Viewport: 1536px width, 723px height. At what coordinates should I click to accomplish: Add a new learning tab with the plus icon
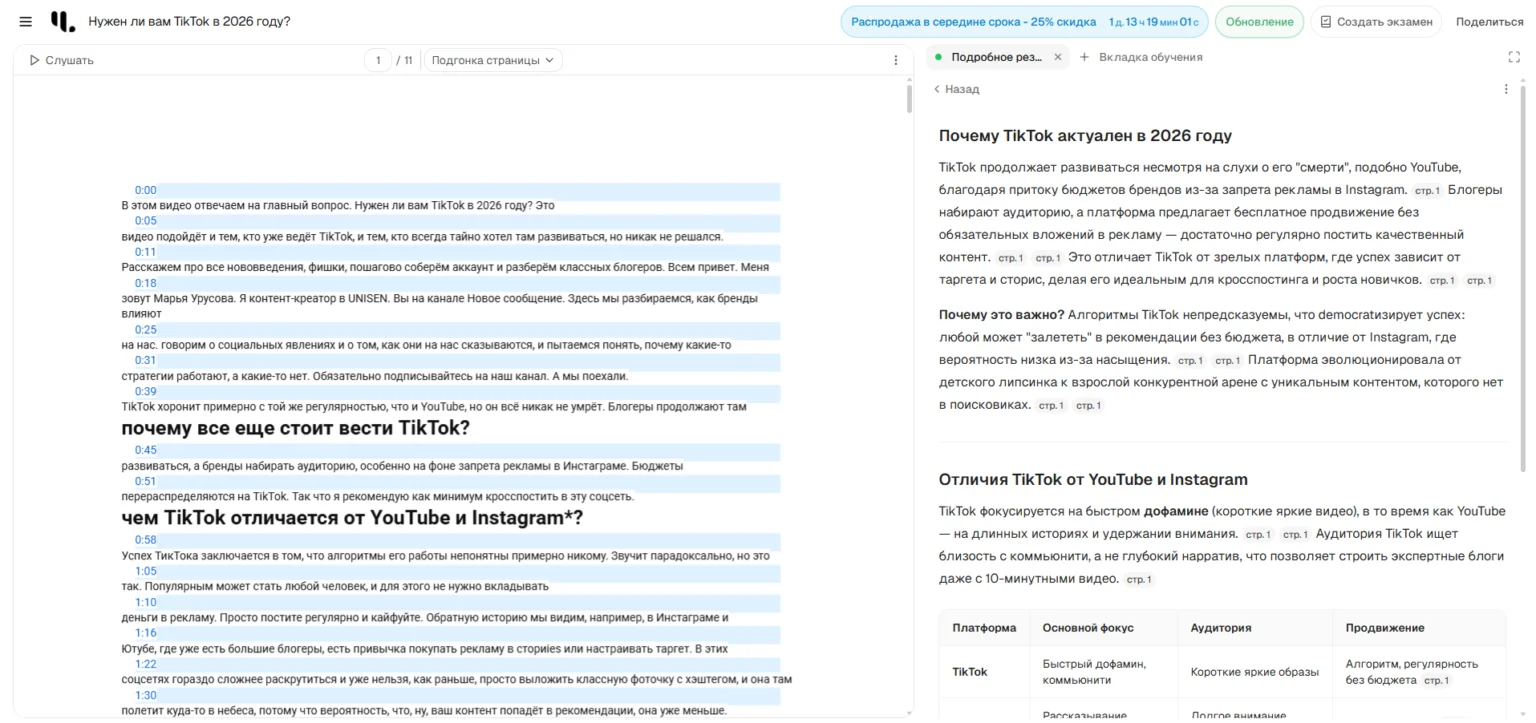point(1087,57)
